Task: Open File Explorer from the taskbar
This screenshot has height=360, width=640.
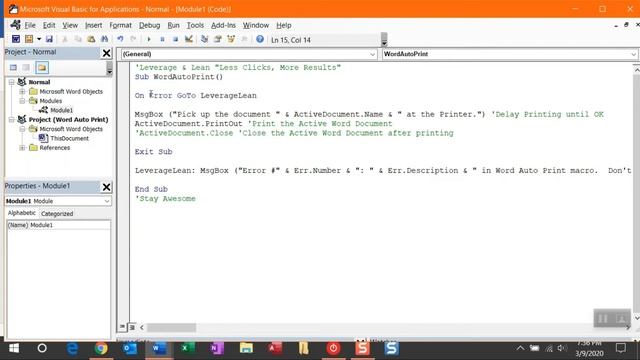Action: click(x=246, y=348)
